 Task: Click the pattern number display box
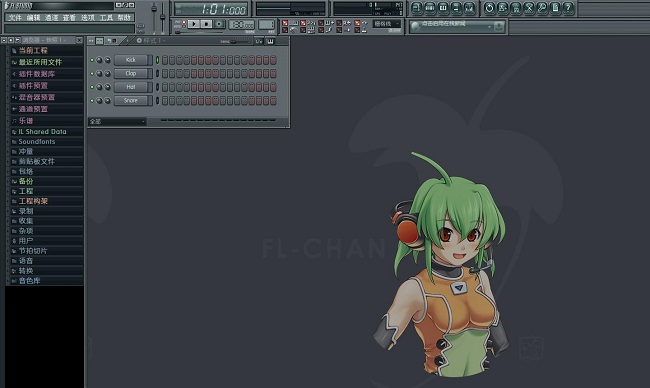tap(266, 24)
